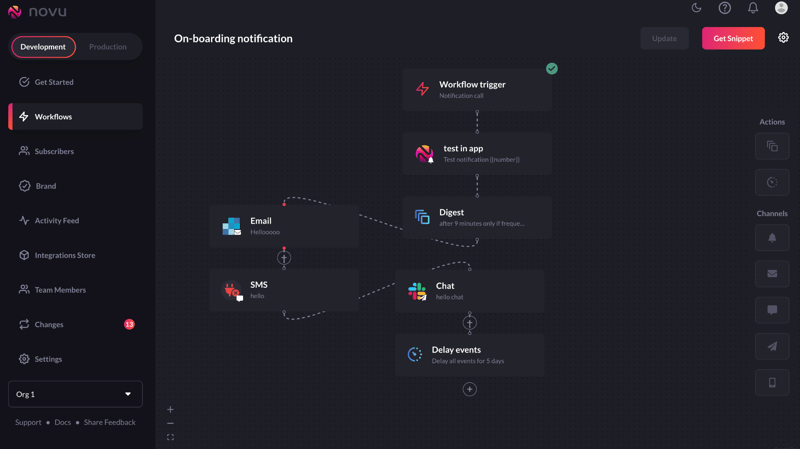Open Share Feedback link
Viewport: 800px width, 449px height.
tap(110, 422)
